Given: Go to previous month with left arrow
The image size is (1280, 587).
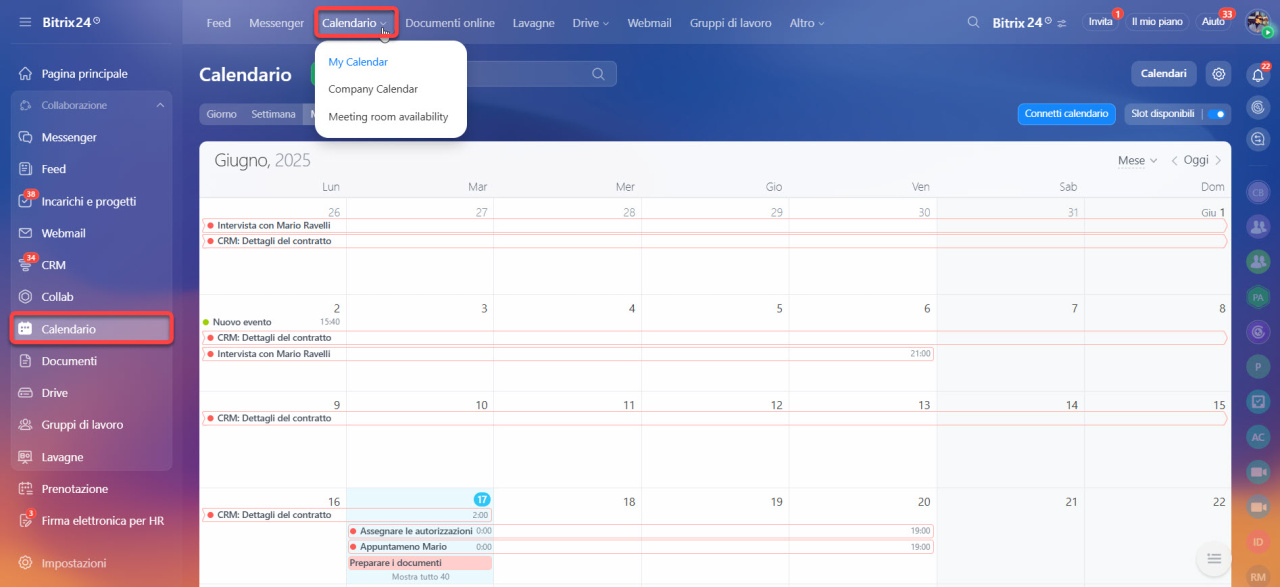Looking at the screenshot, I should coord(1175,160).
